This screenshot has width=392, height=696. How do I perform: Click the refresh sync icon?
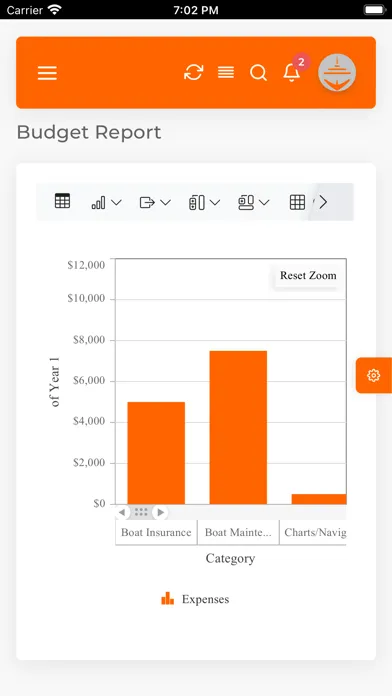(x=194, y=72)
